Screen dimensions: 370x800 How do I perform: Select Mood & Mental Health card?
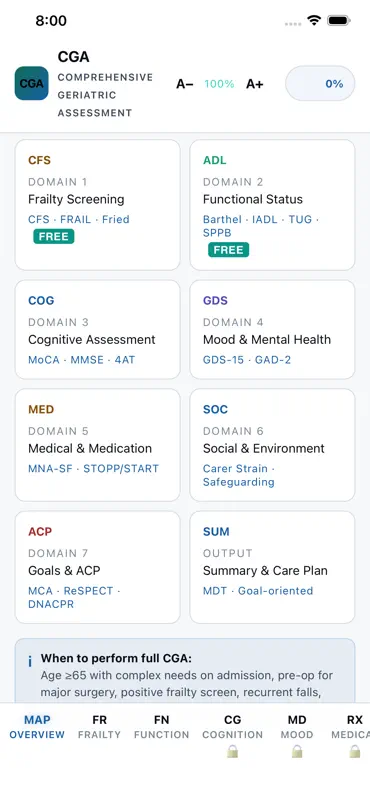coord(273,330)
